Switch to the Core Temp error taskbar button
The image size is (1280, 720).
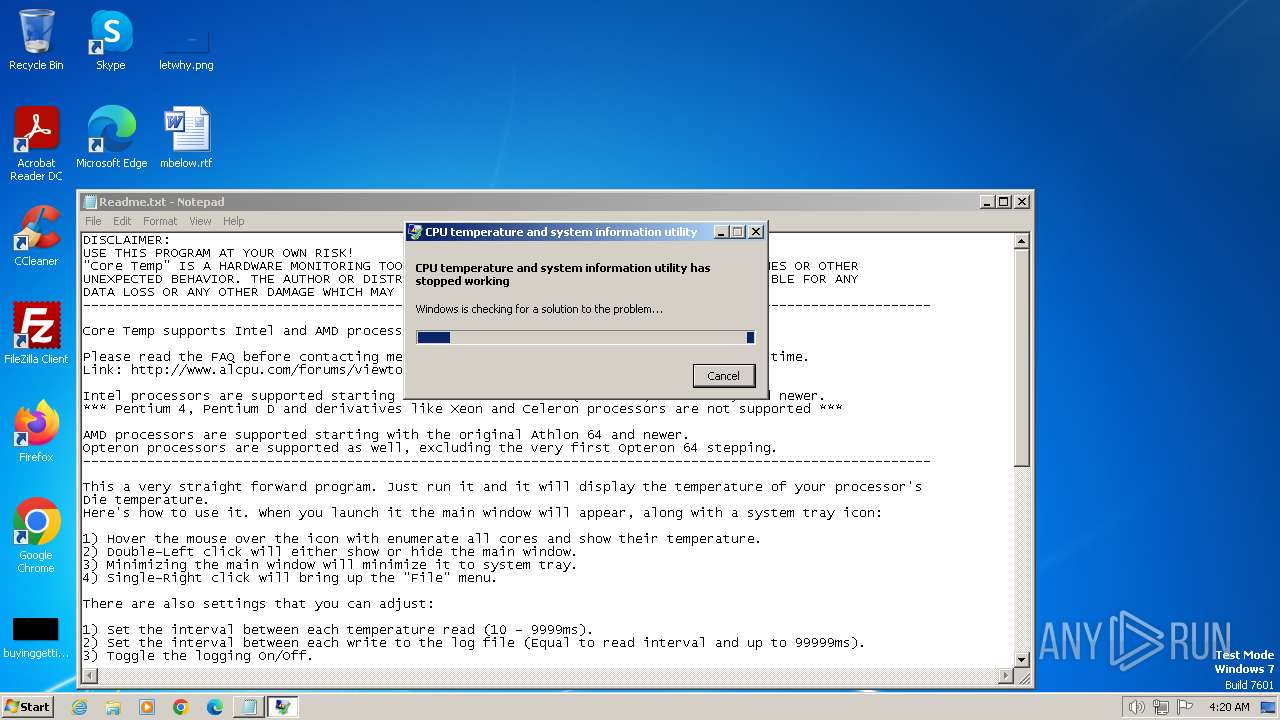point(283,707)
